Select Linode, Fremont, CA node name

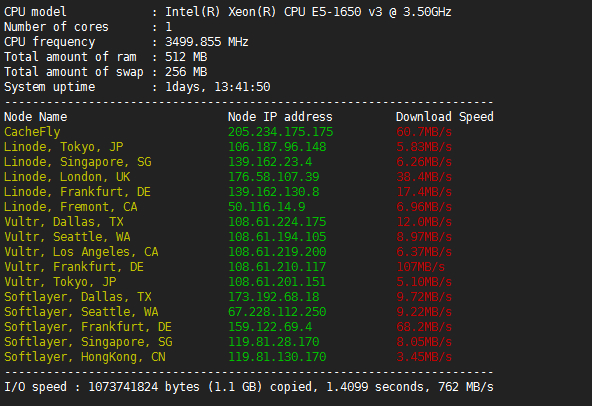coord(71,207)
